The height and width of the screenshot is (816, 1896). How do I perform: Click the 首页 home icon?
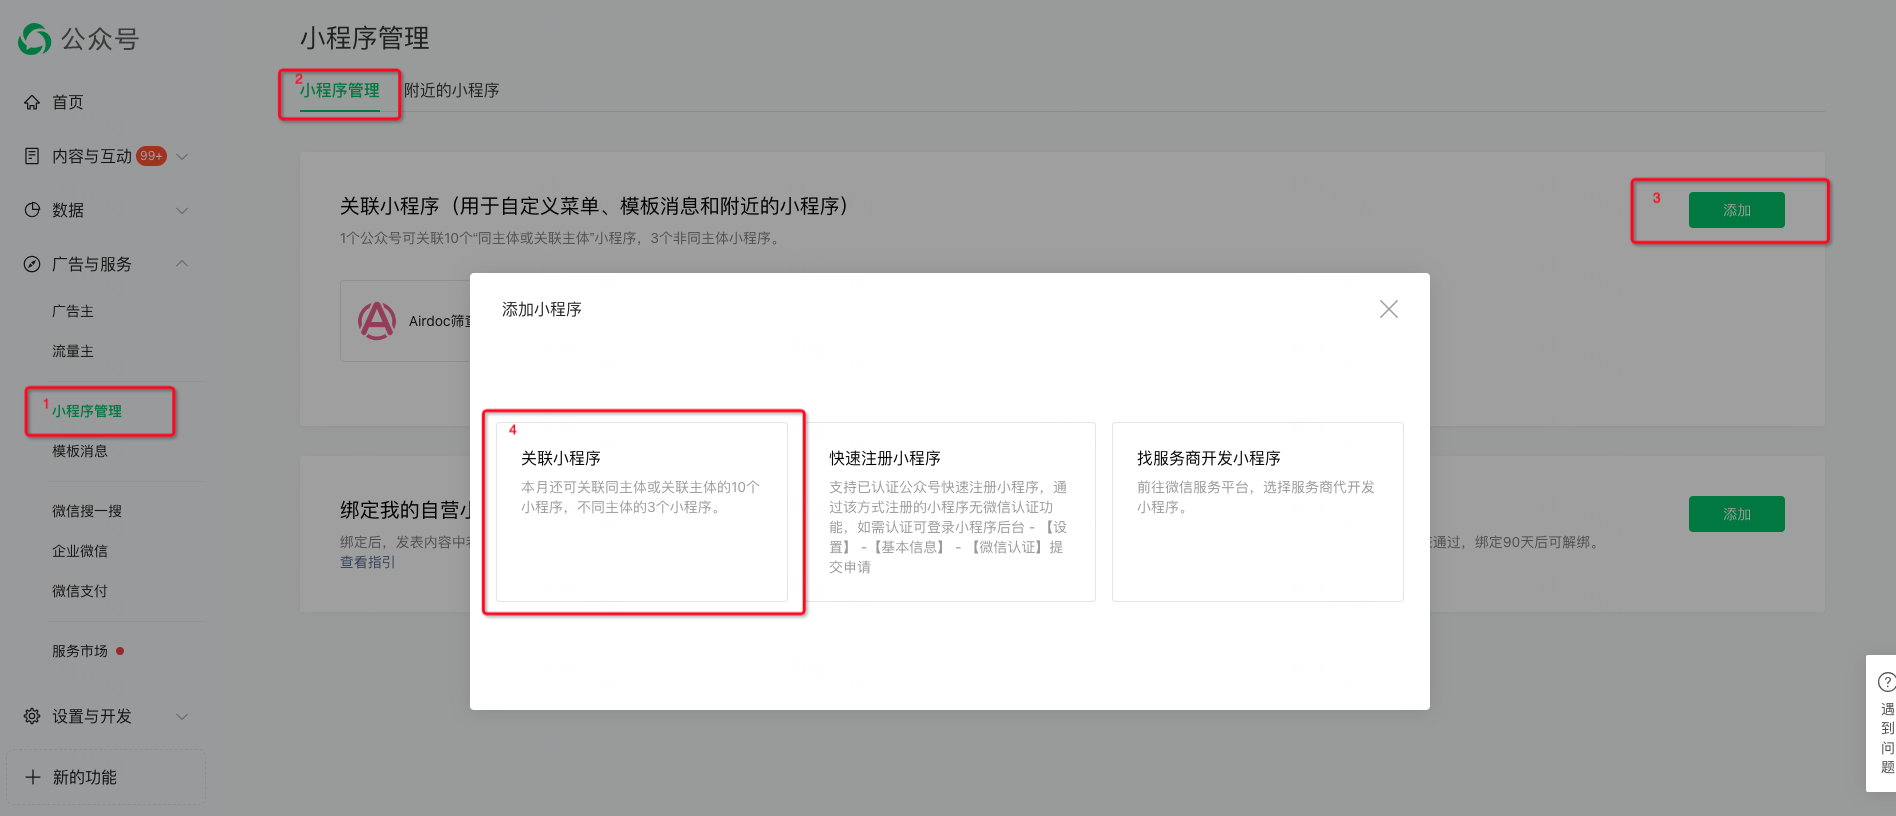point(32,102)
